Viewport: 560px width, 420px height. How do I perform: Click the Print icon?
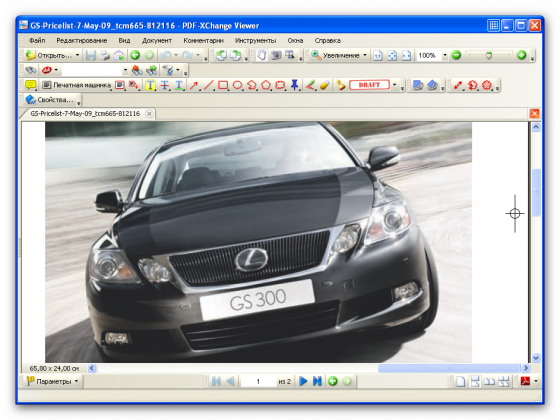point(105,55)
